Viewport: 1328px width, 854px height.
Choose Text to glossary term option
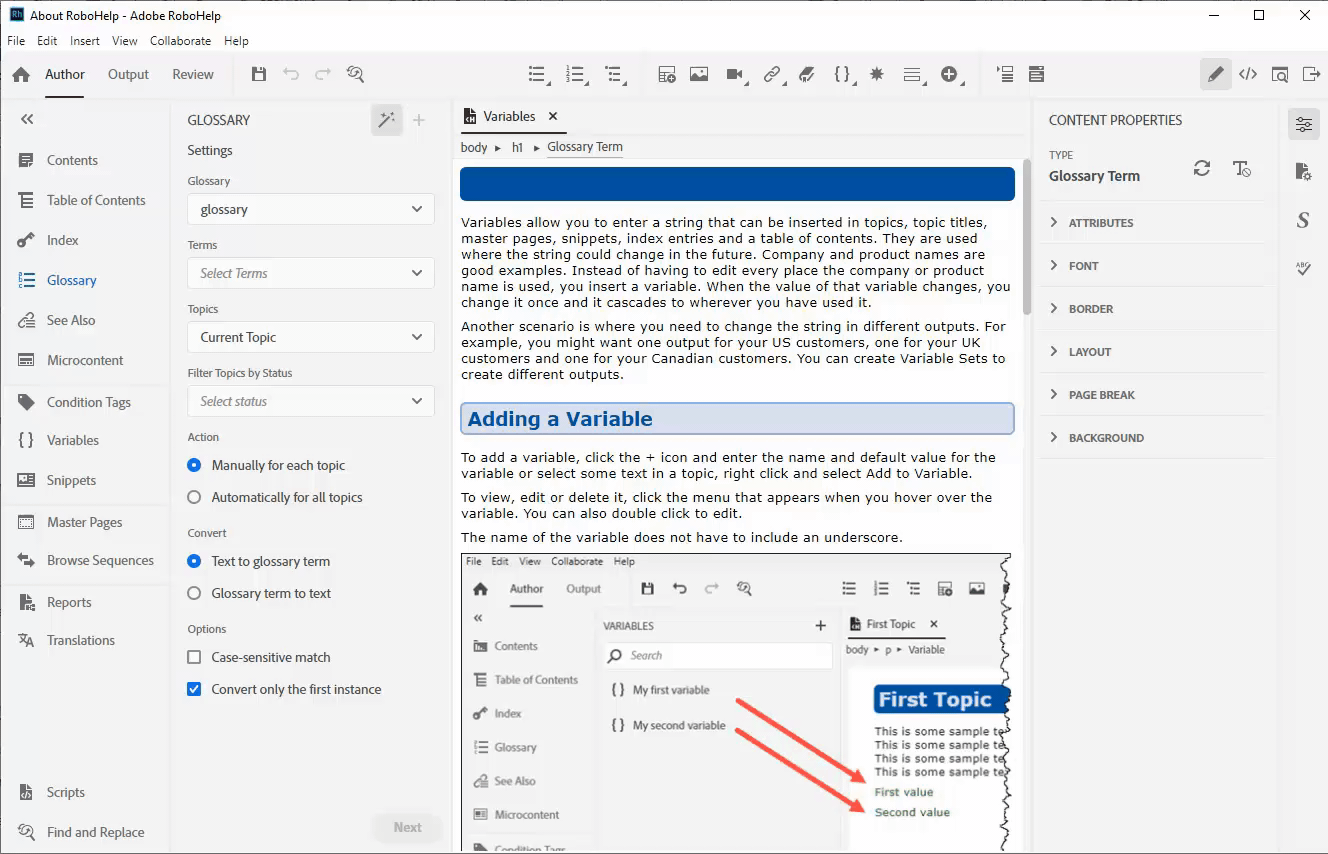click(x=194, y=561)
